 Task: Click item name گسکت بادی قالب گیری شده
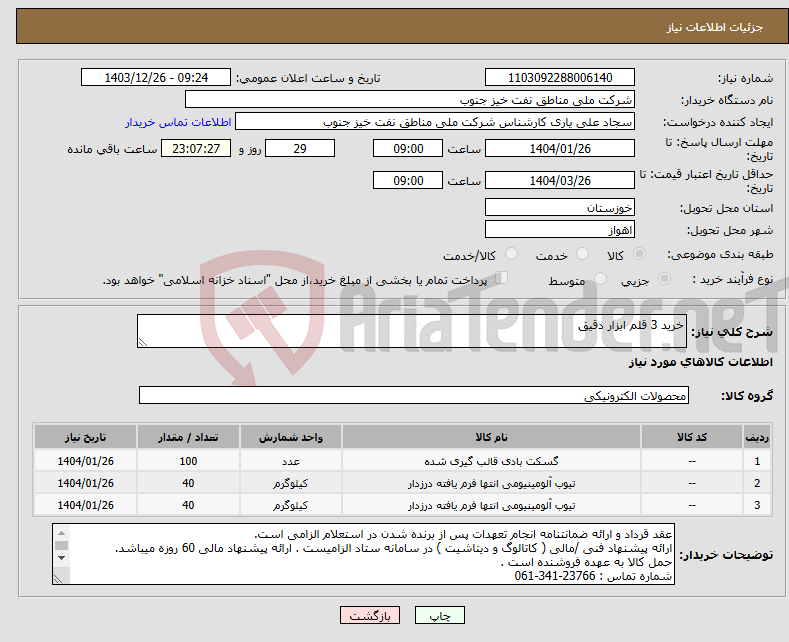(x=491, y=461)
